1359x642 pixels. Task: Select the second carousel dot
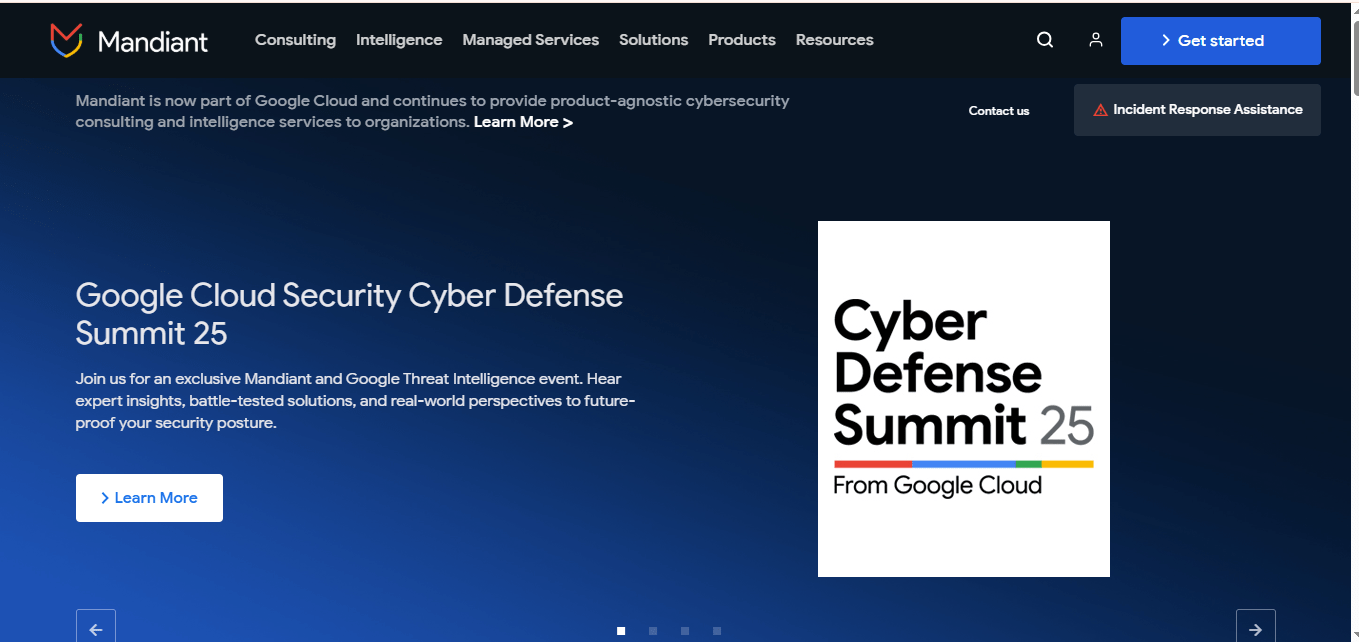(653, 631)
